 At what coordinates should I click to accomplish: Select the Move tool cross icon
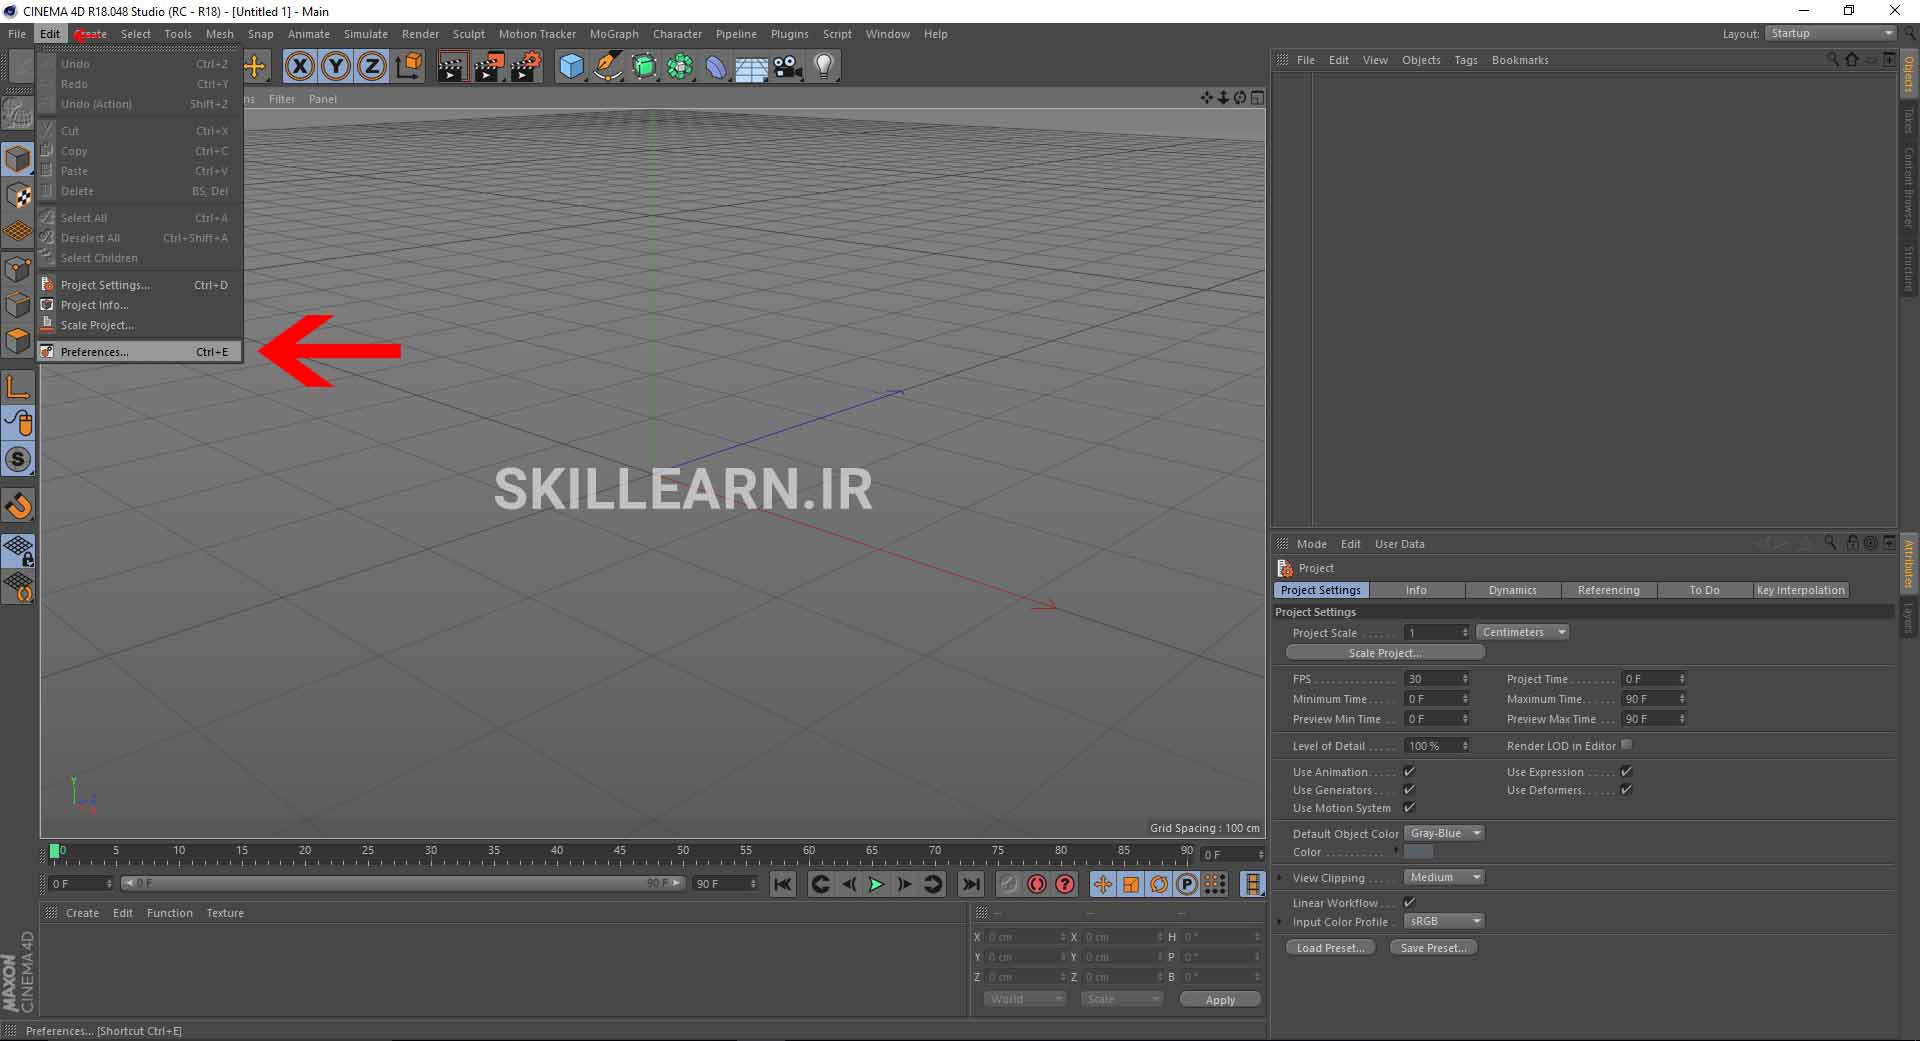[255, 67]
